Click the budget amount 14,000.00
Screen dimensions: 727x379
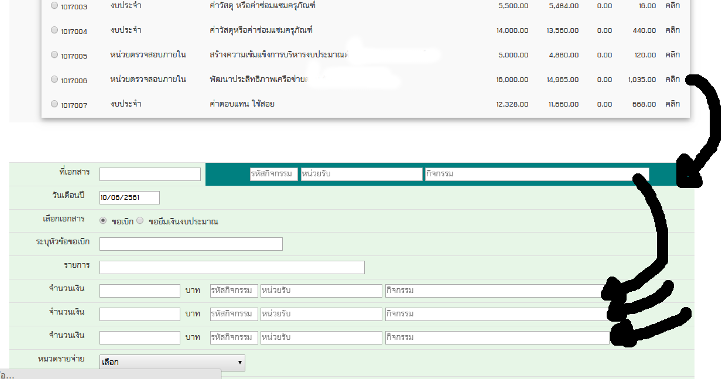click(x=512, y=30)
